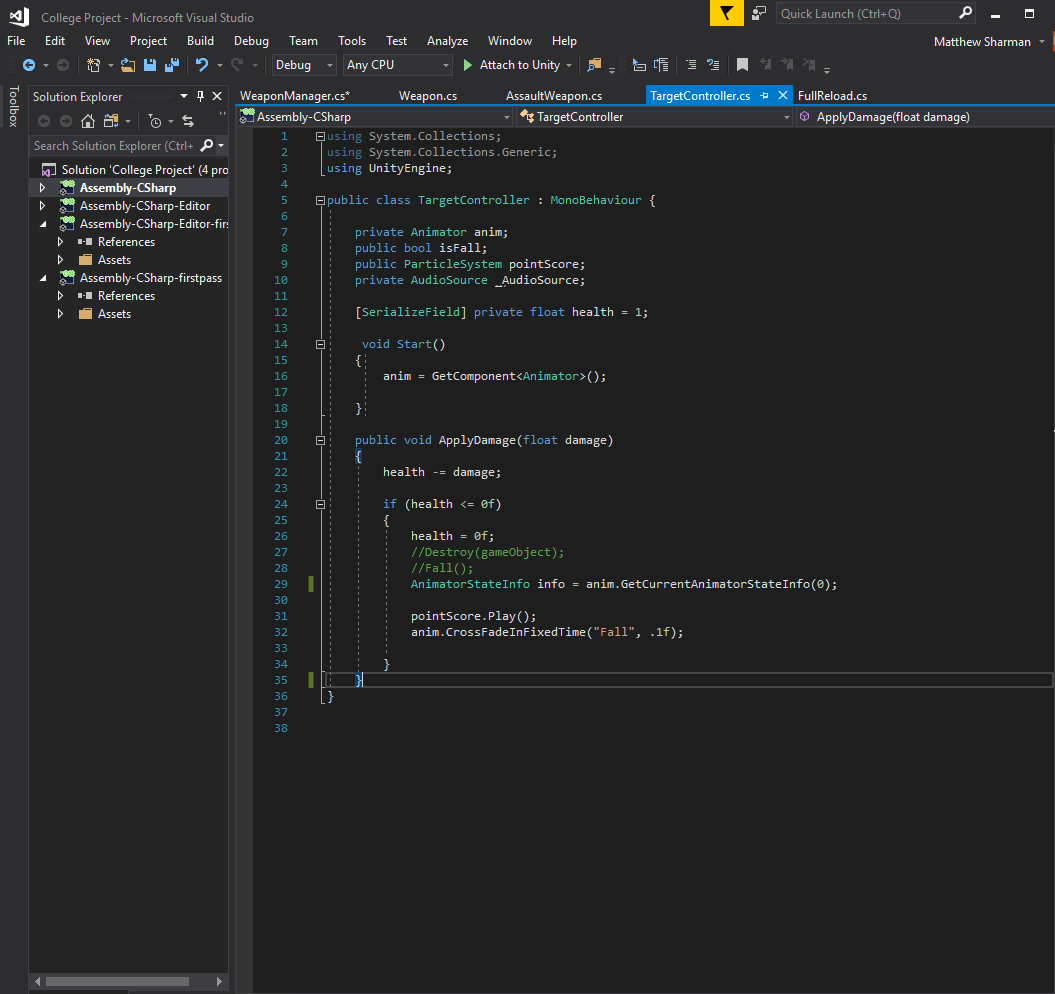Toggle pin on TargetController.cs tab
Viewport: 1055px width, 994px height.
tap(764, 96)
